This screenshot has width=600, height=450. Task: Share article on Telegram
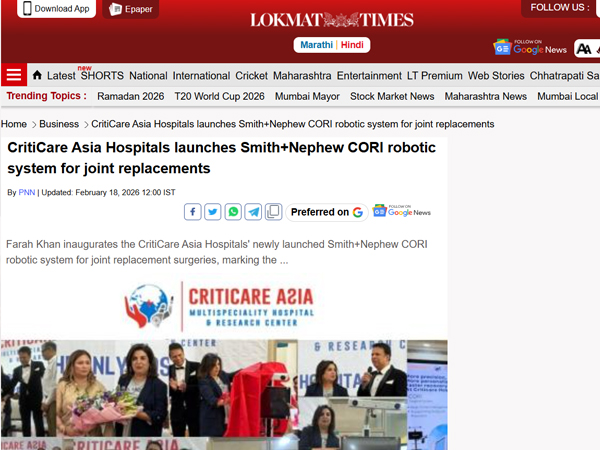[253, 212]
